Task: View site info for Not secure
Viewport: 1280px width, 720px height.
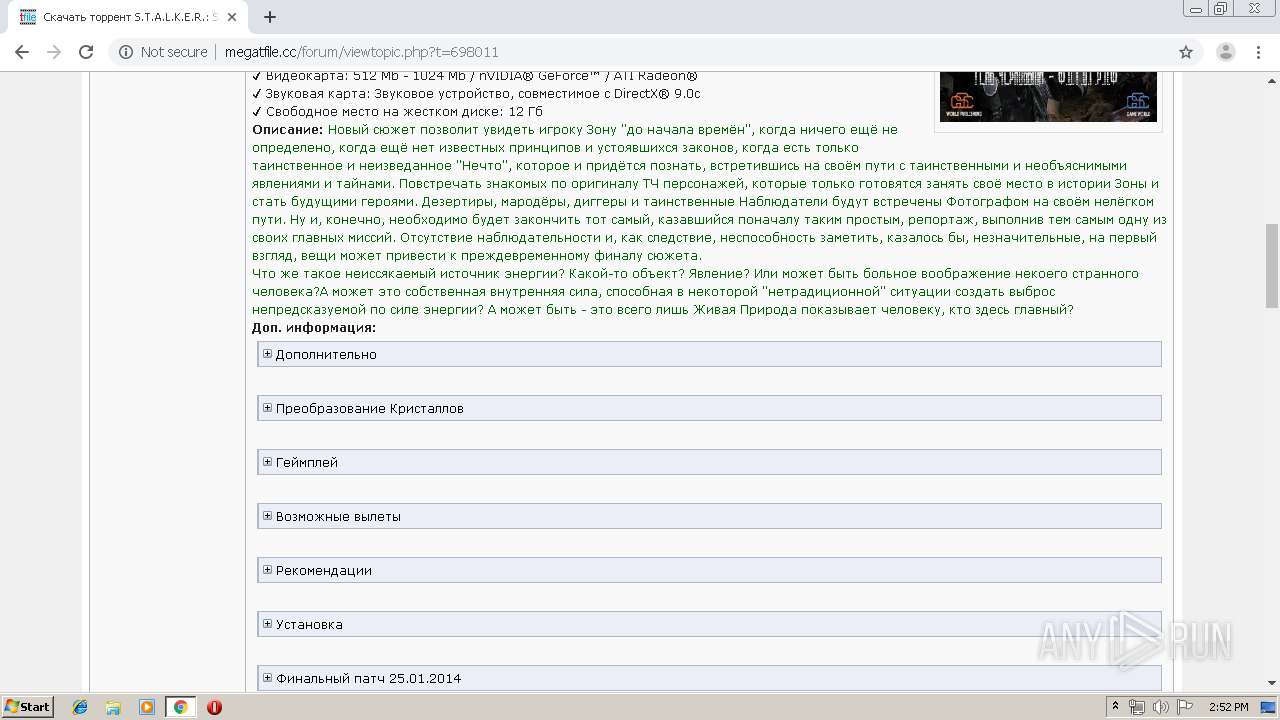Action: (163, 52)
